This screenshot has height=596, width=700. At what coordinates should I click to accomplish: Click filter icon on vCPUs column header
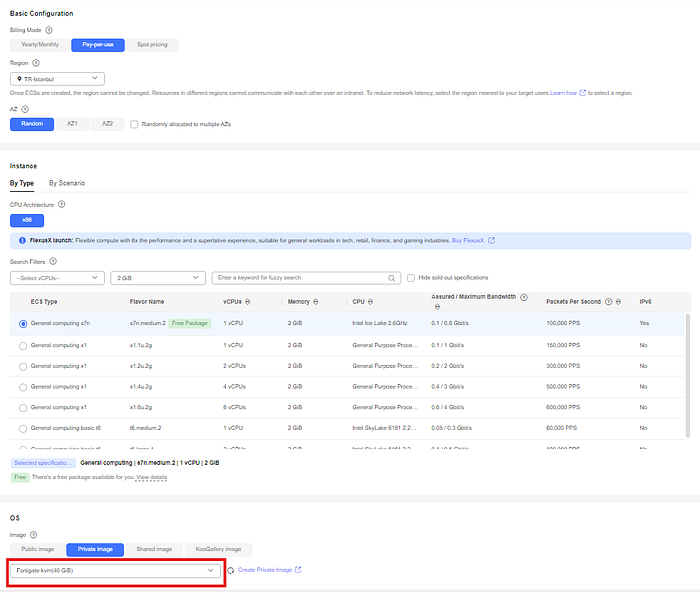[248, 302]
